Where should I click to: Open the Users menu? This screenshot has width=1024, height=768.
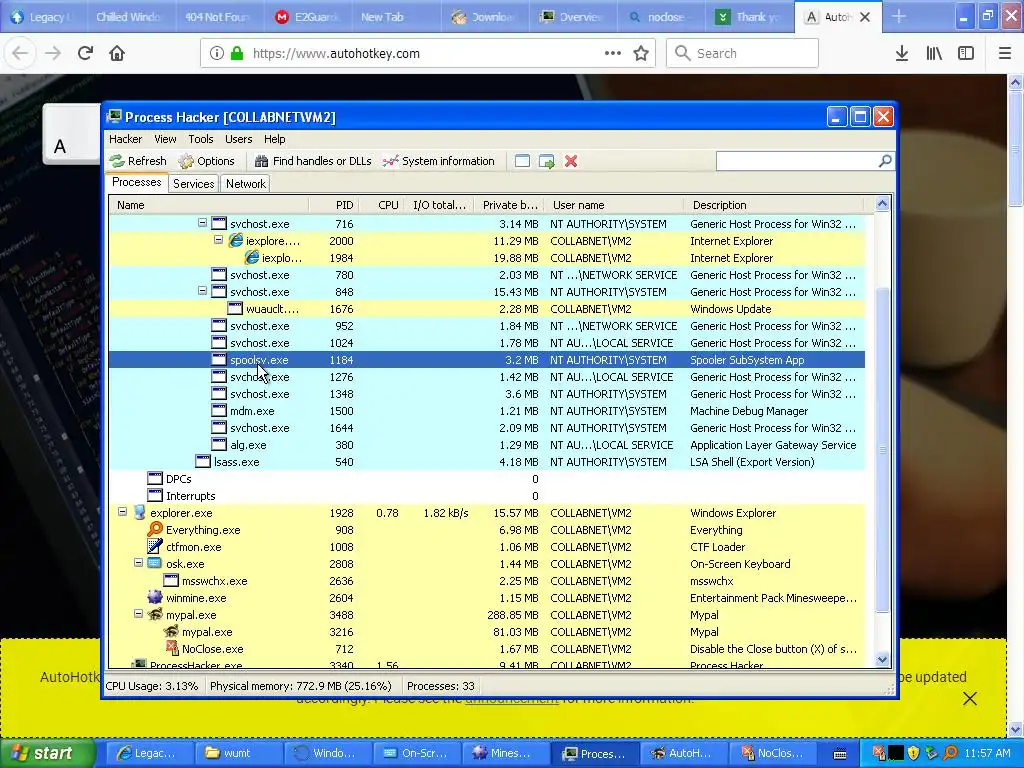coord(238,139)
